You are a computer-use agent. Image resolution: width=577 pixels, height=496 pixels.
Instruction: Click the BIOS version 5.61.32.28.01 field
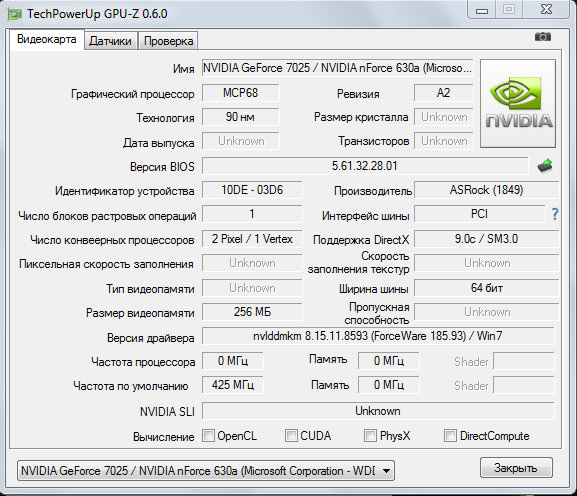(x=365, y=166)
